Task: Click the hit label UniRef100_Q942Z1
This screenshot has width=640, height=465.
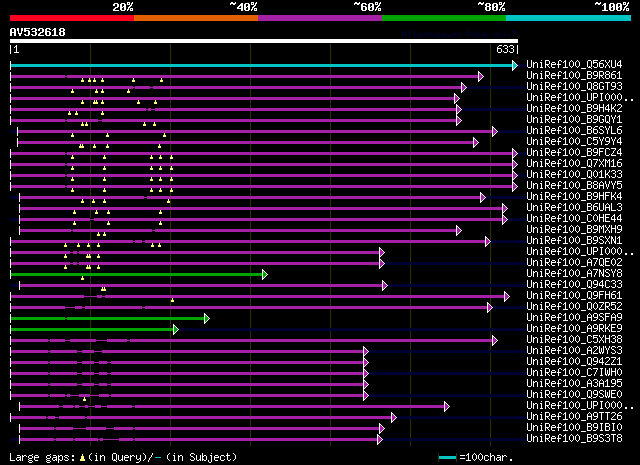Action: point(574,362)
